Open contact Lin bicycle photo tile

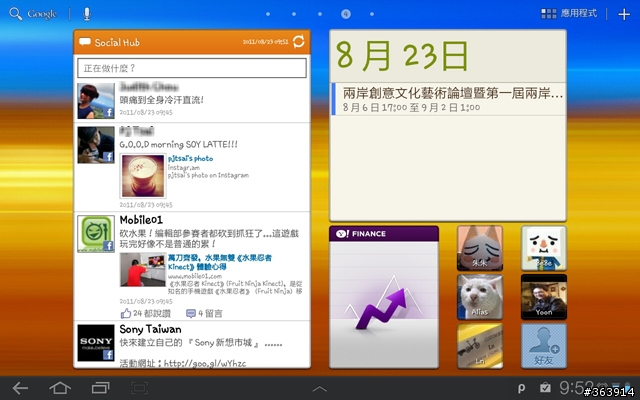(480, 346)
